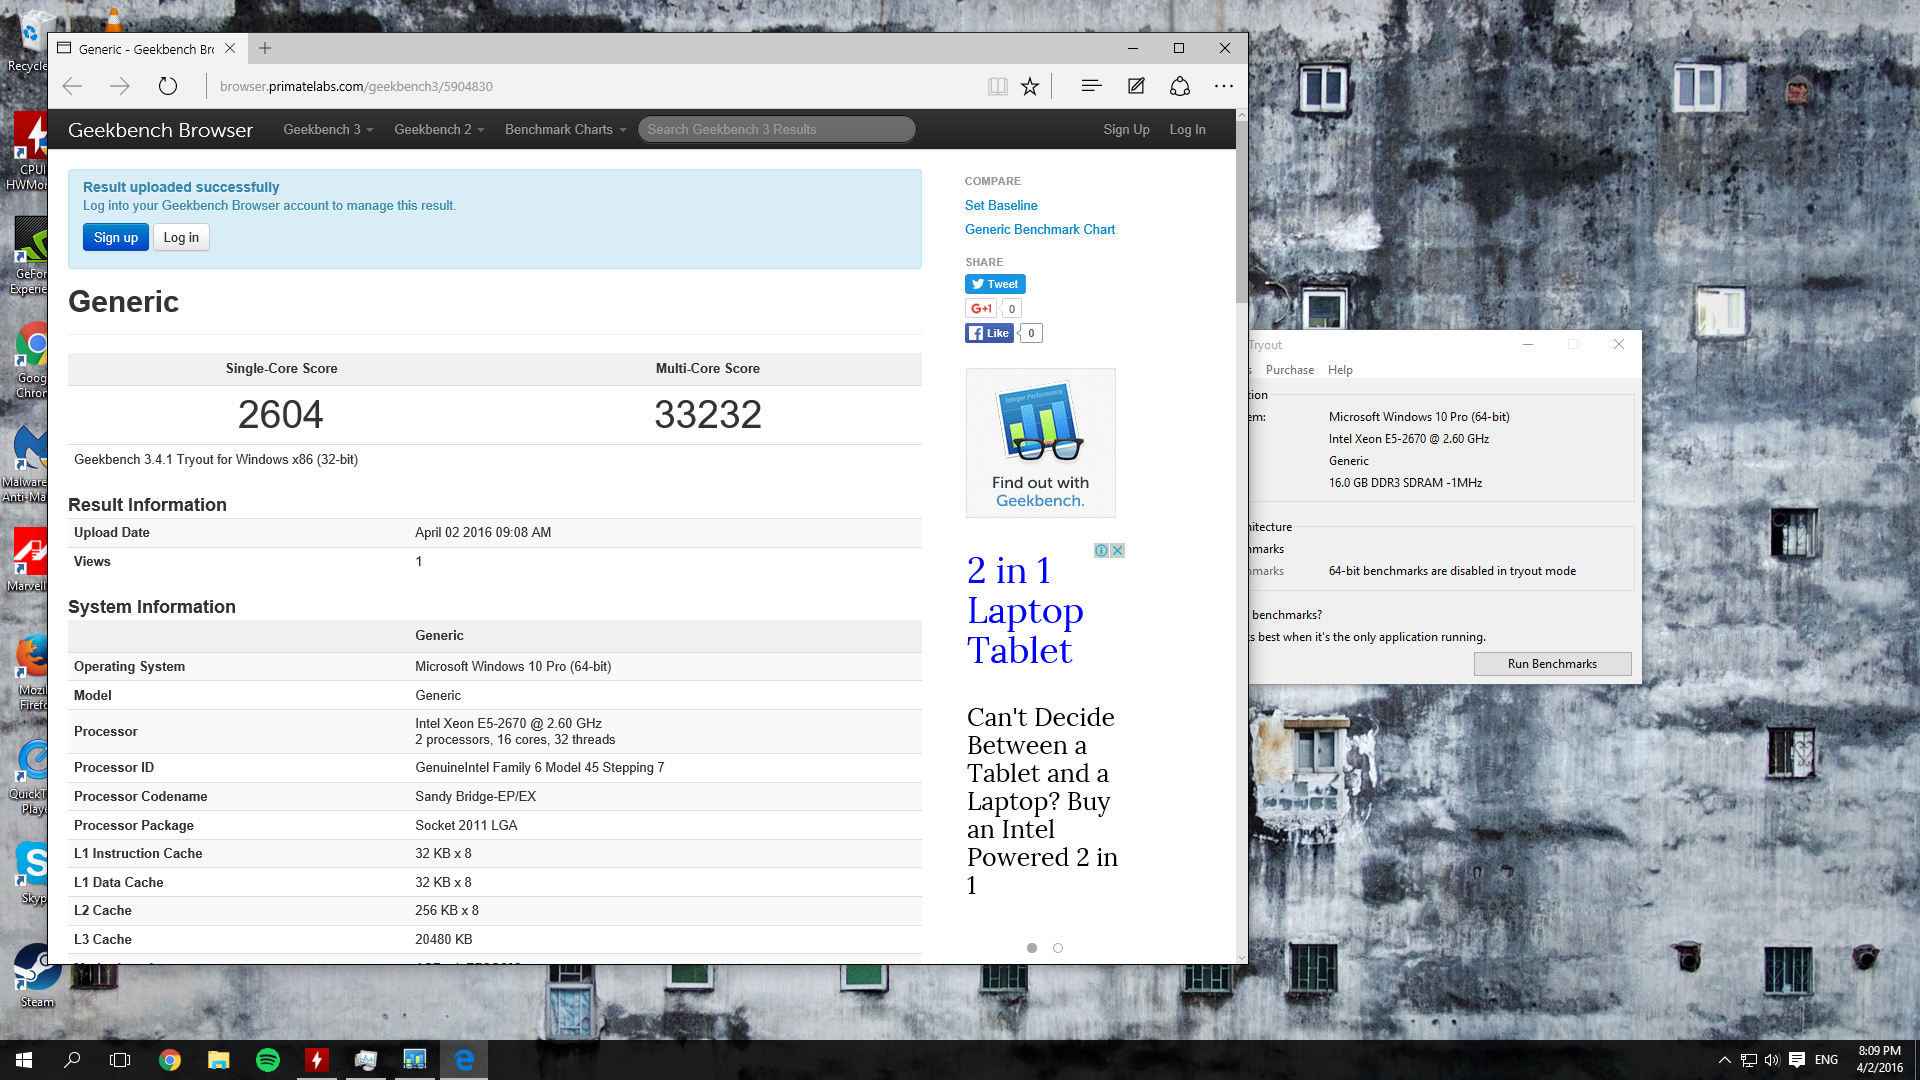Open Edge more actions menu

[x=1224, y=86]
